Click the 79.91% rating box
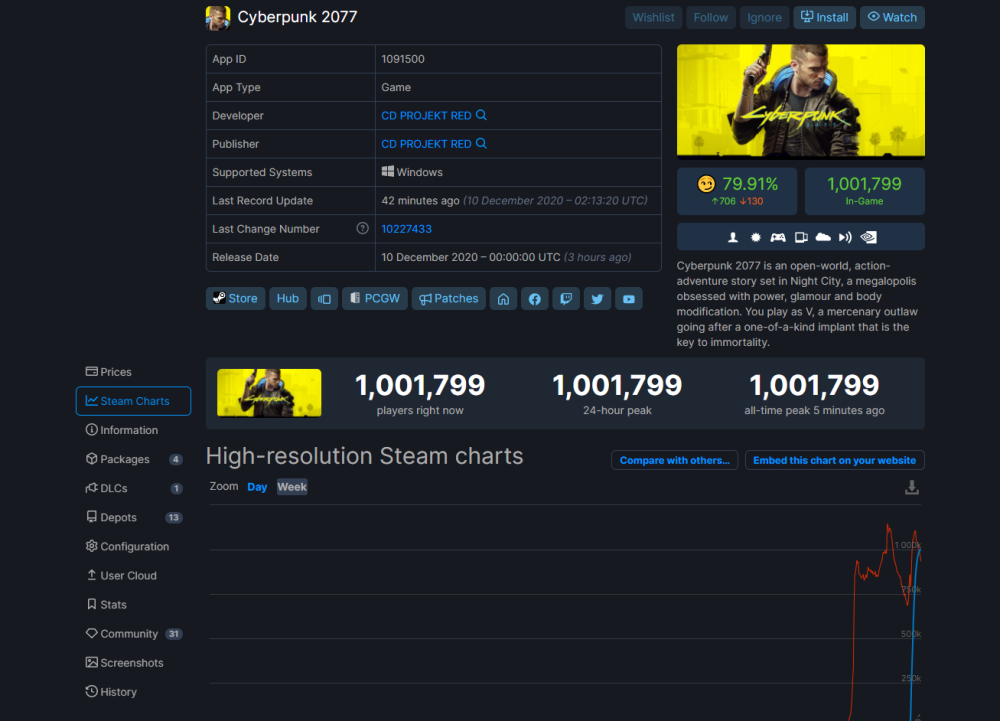Viewport: 1000px width, 721px height. 737,191
